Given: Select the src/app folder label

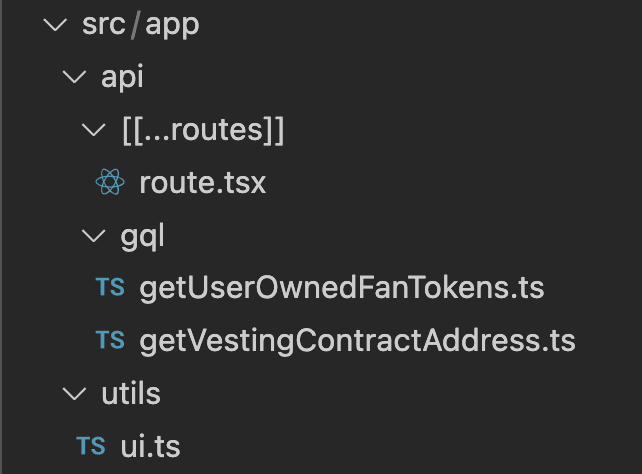Looking at the screenshot, I should [x=140, y=25].
